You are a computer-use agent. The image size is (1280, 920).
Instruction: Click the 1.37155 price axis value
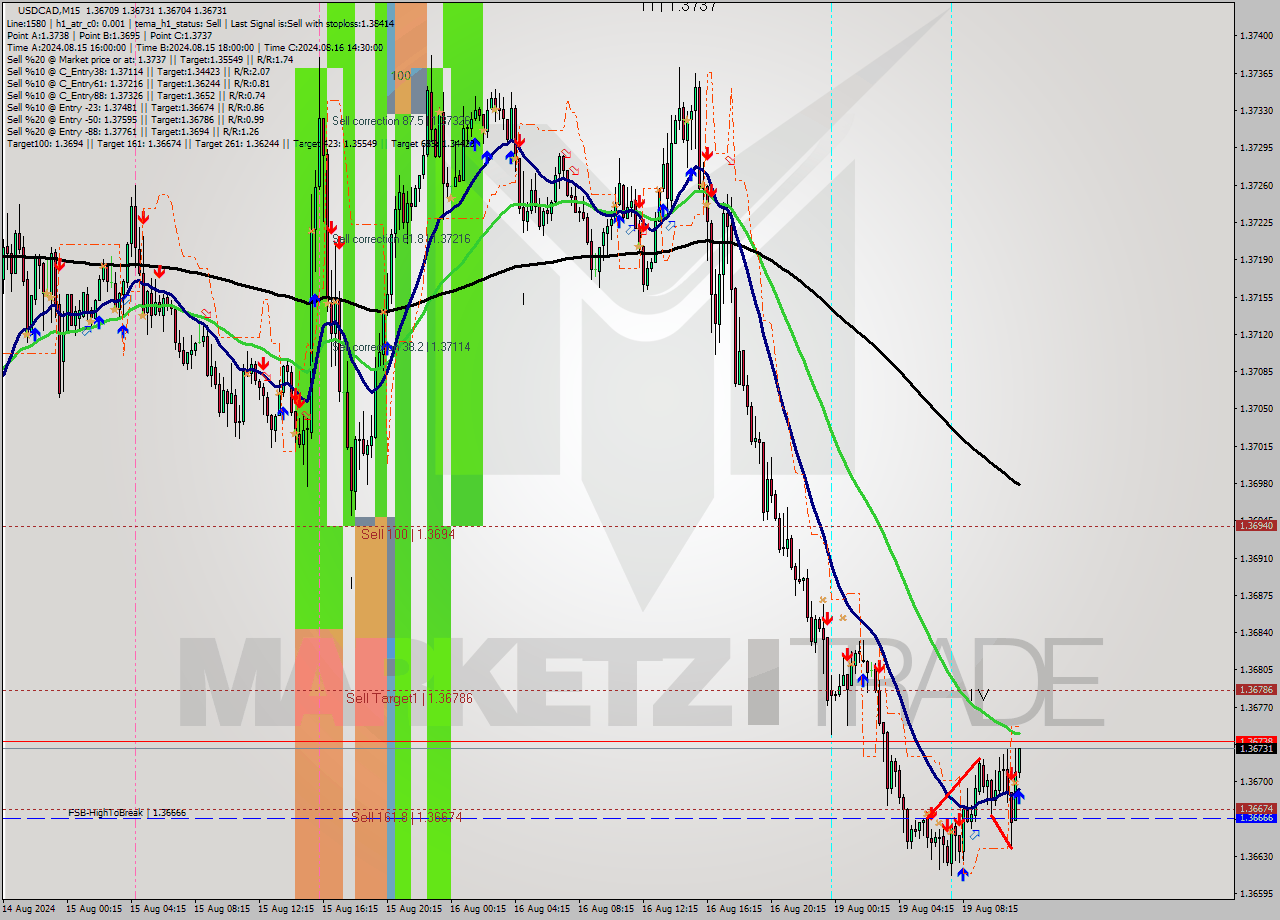click(1255, 298)
